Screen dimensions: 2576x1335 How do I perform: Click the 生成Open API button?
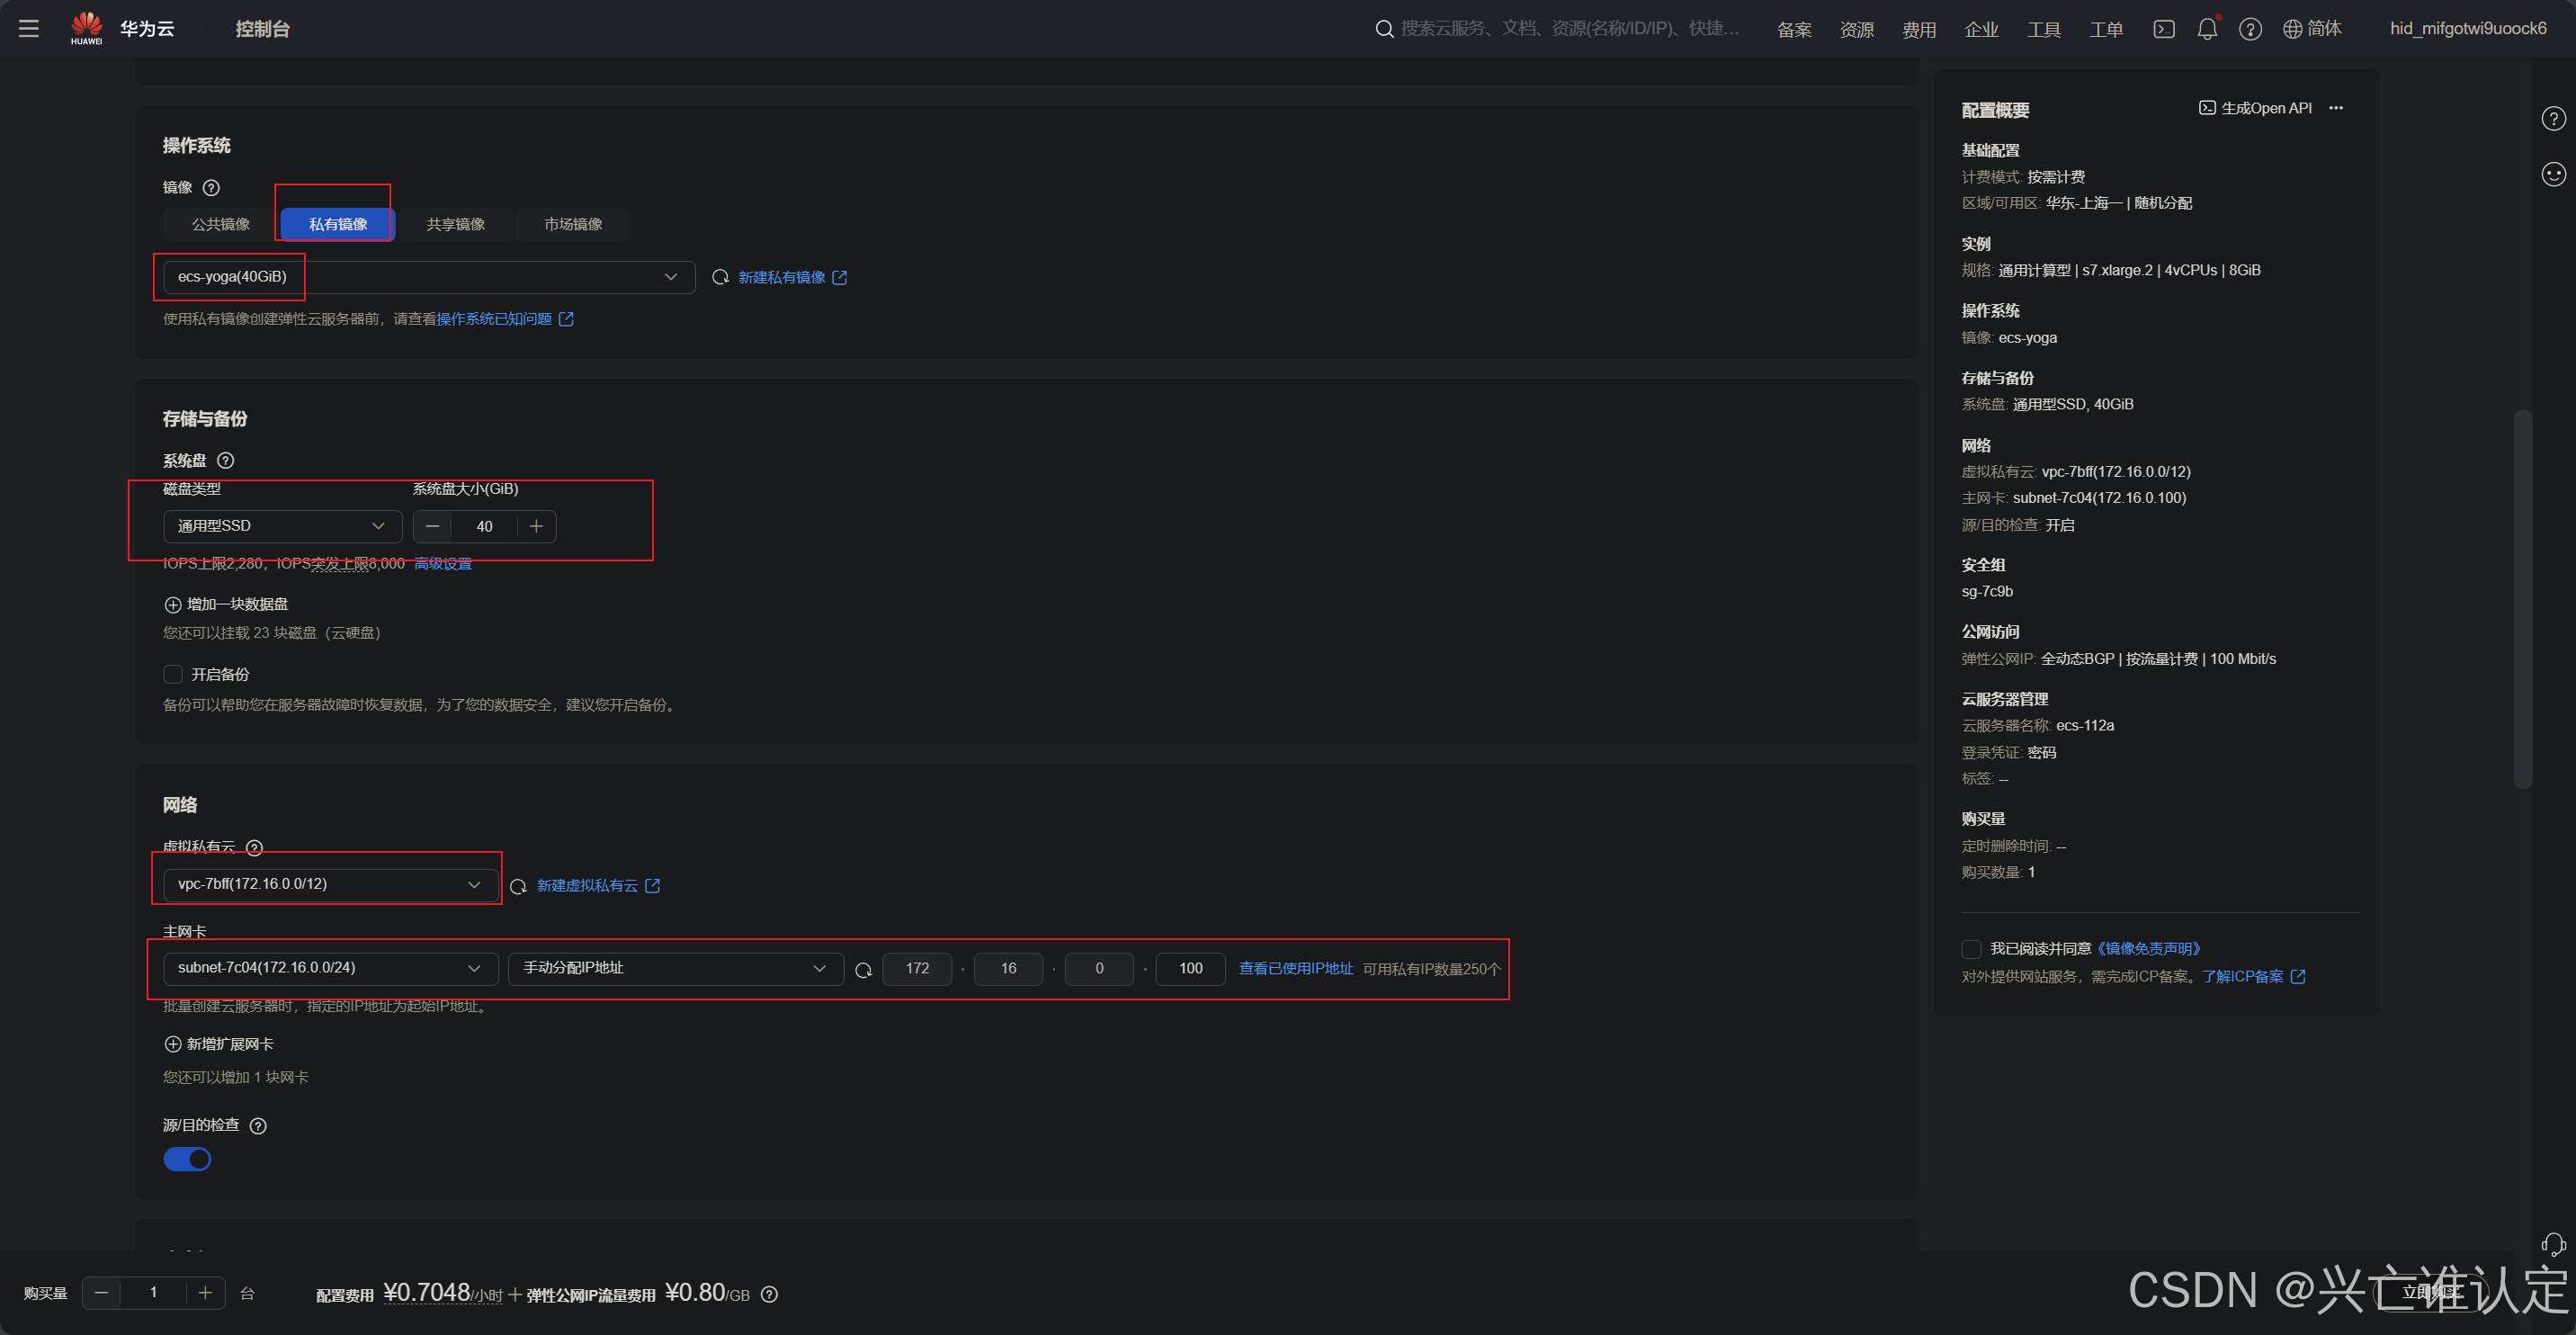(x=2255, y=108)
